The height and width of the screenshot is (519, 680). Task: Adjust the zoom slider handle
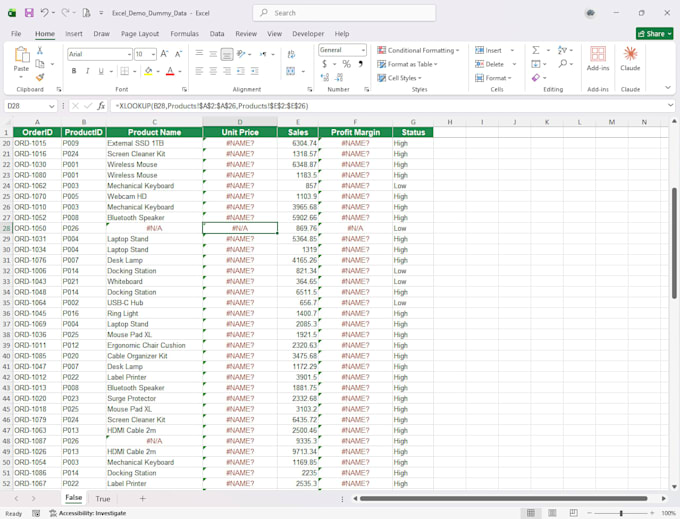coord(621,513)
